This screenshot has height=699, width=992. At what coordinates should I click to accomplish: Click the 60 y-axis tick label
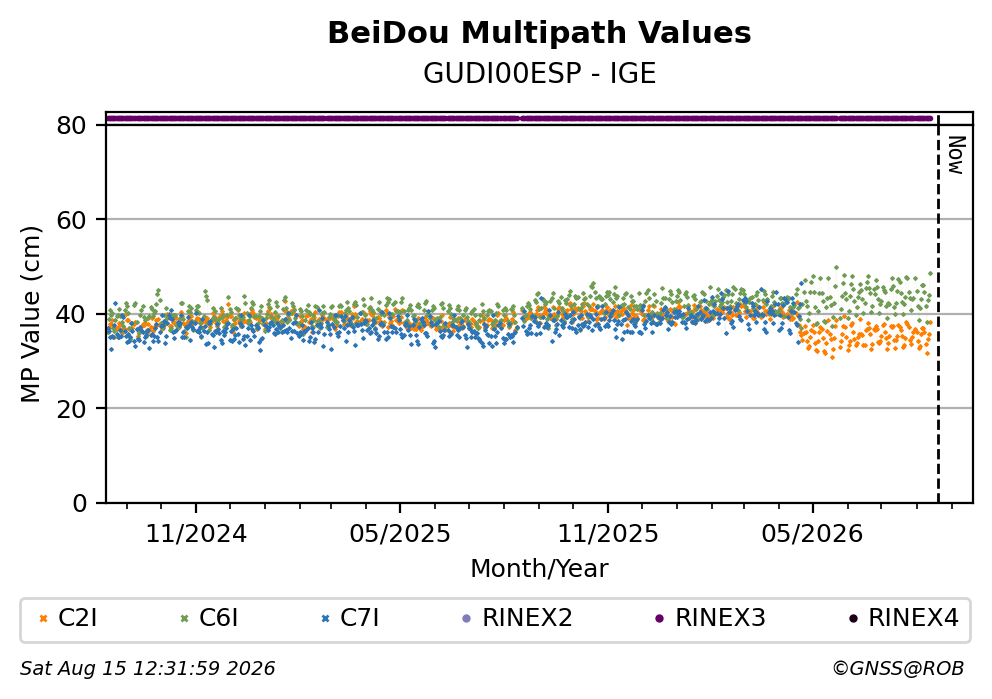coord(71,220)
